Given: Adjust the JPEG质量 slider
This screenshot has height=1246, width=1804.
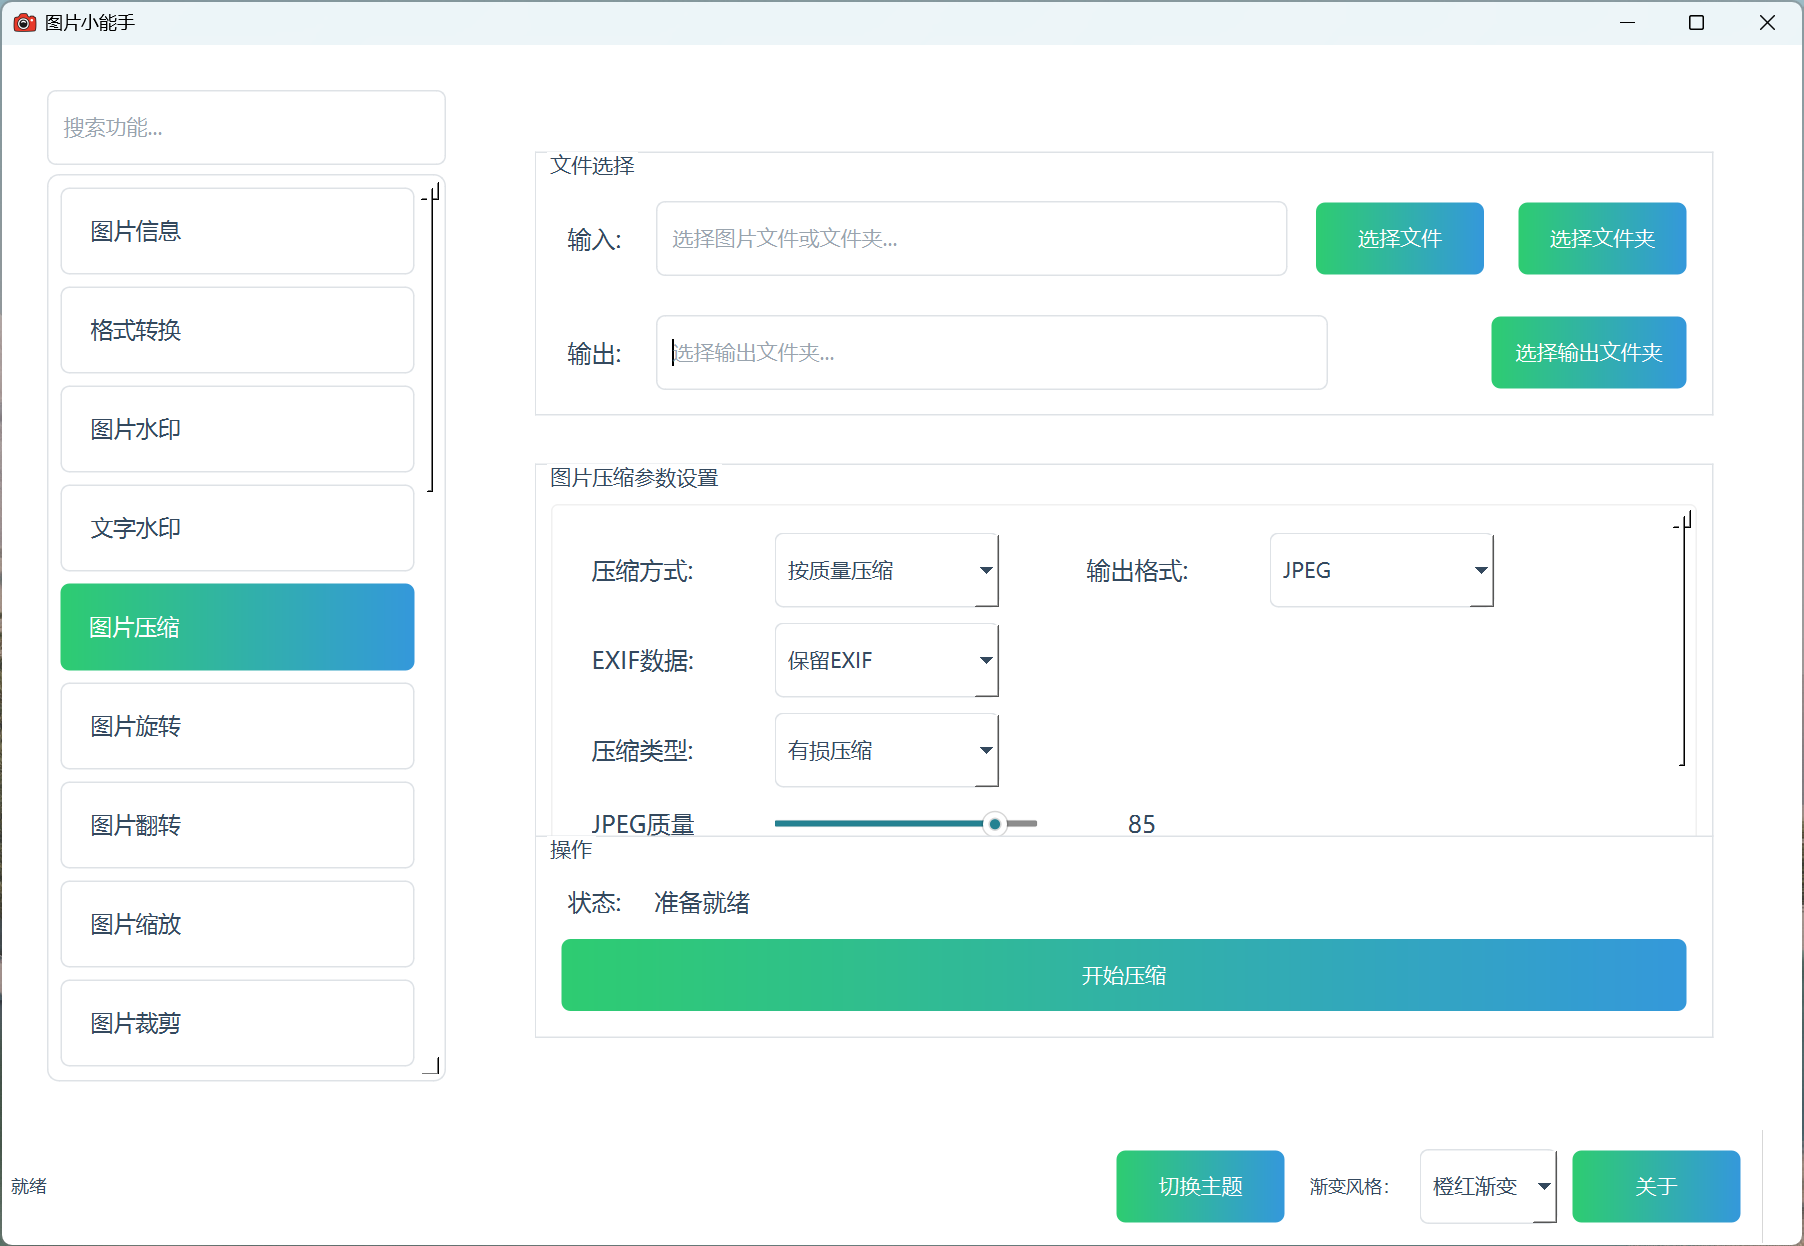Looking at the screenshot, I should (x=994, y=823).
